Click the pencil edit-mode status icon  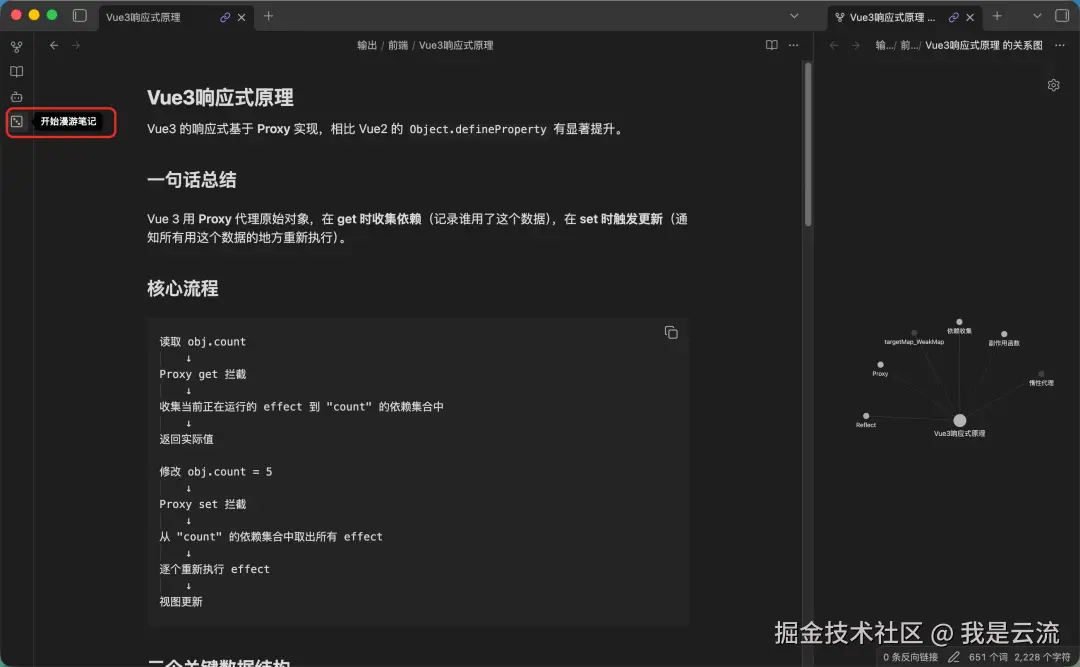pos(953,657)
